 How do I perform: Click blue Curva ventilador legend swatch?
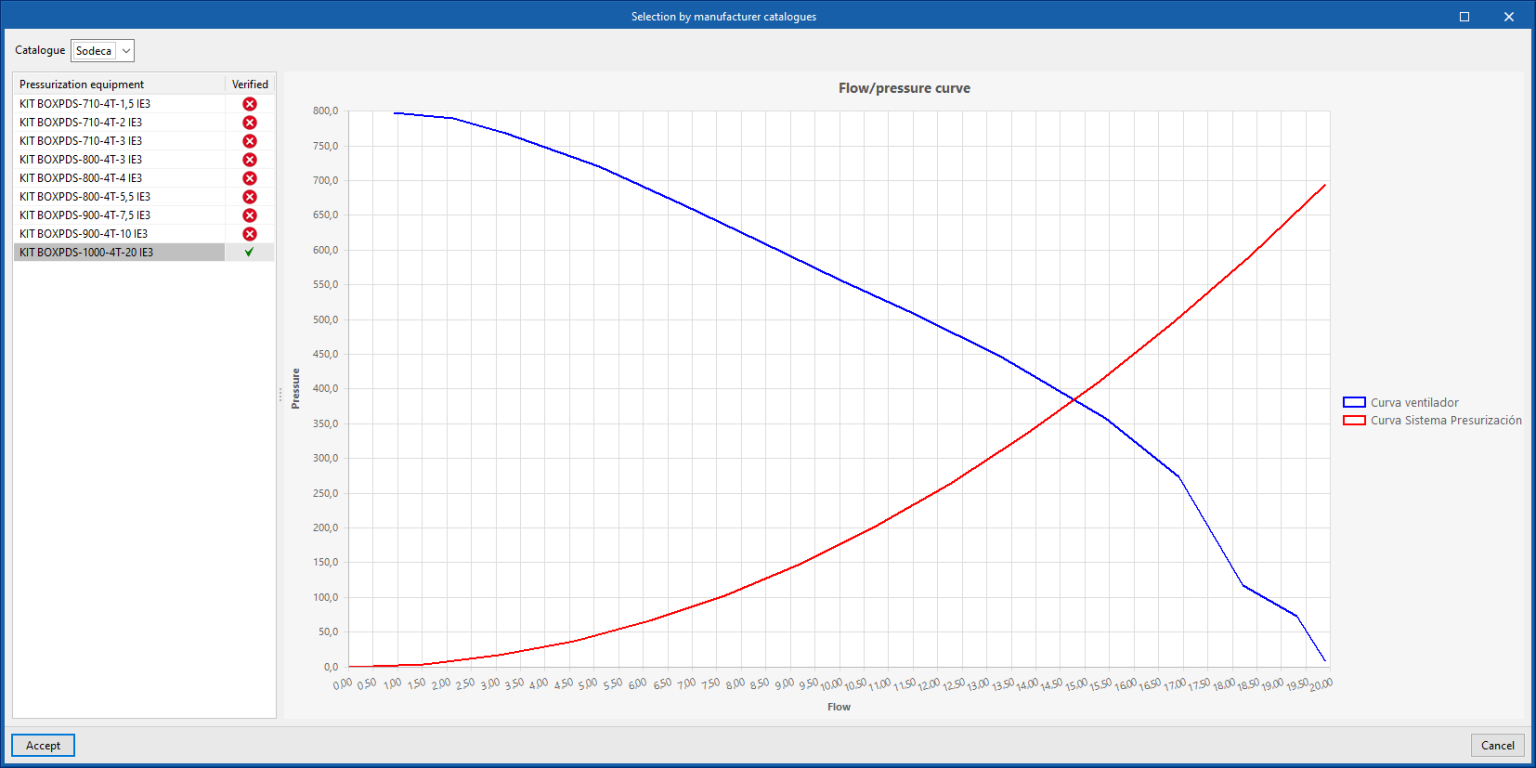coord(1354,402)
